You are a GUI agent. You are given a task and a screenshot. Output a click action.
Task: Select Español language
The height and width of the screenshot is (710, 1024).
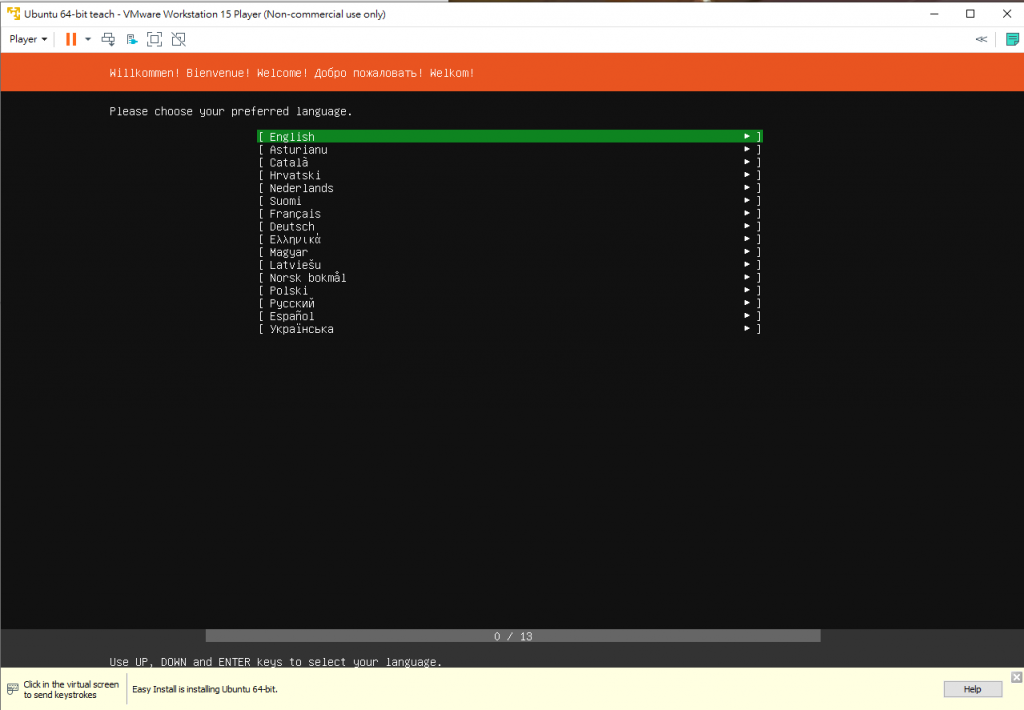pos(509,316)
